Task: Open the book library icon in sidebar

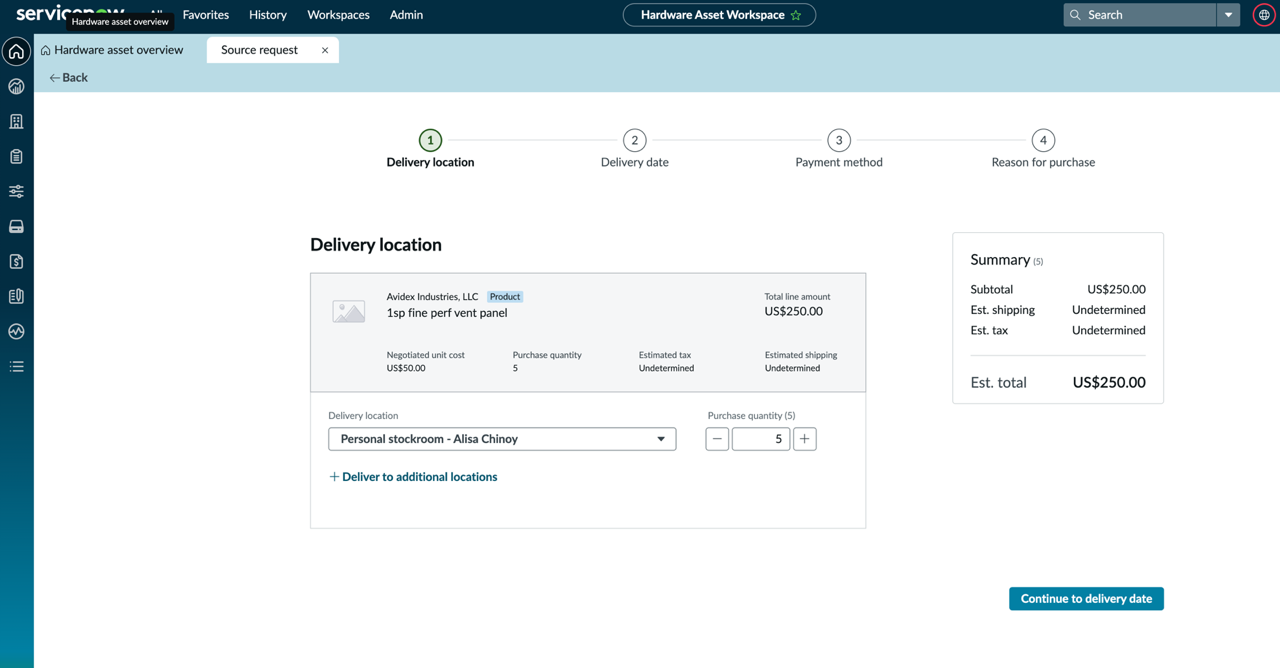Action: (16, 297)
